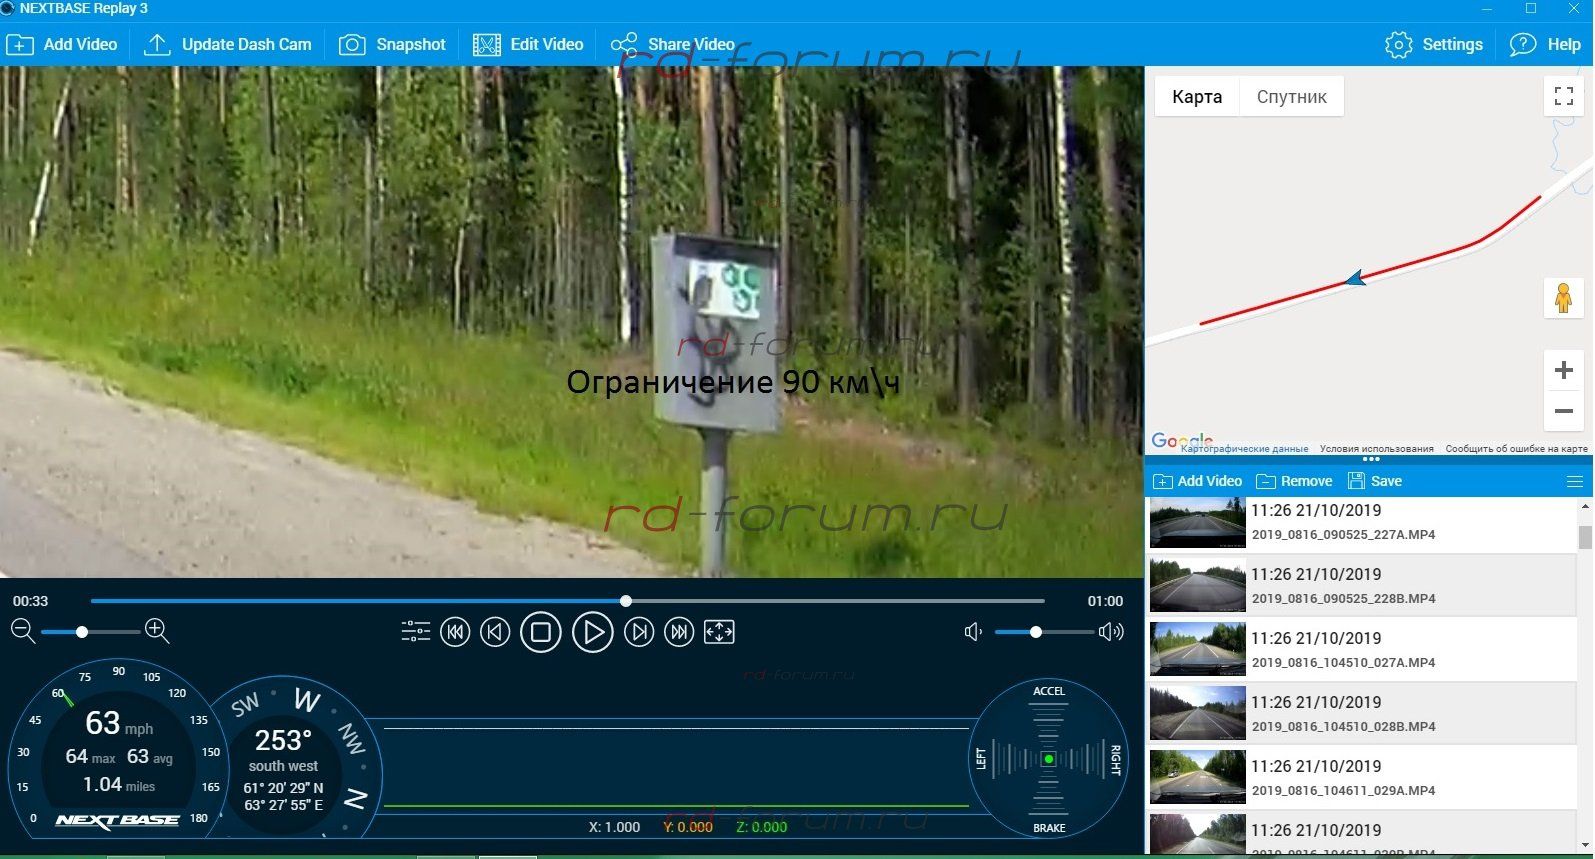Select video 2019_0816_090525_227A.MP4
This screenshot has width=1595, height=859.
click(1361, 522)
